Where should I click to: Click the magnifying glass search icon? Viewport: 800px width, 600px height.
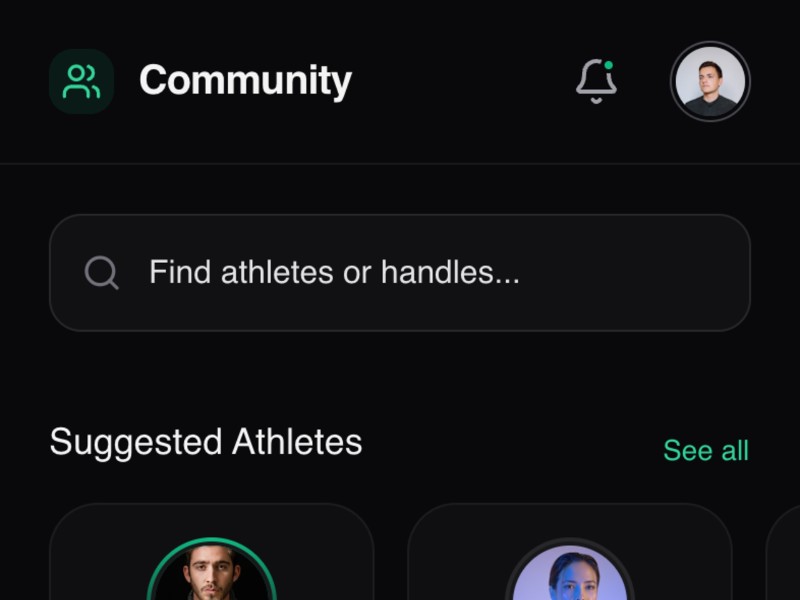(x=102, y=271)
